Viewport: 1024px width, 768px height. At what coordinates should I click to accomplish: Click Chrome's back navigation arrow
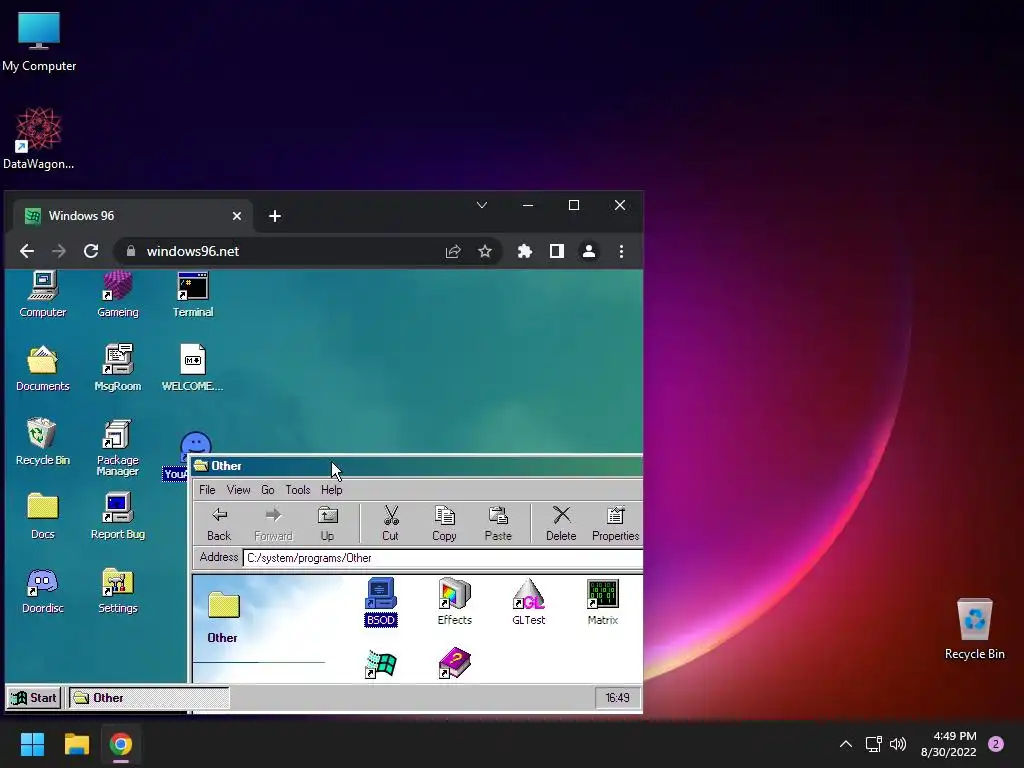click(x=27, y=251)
